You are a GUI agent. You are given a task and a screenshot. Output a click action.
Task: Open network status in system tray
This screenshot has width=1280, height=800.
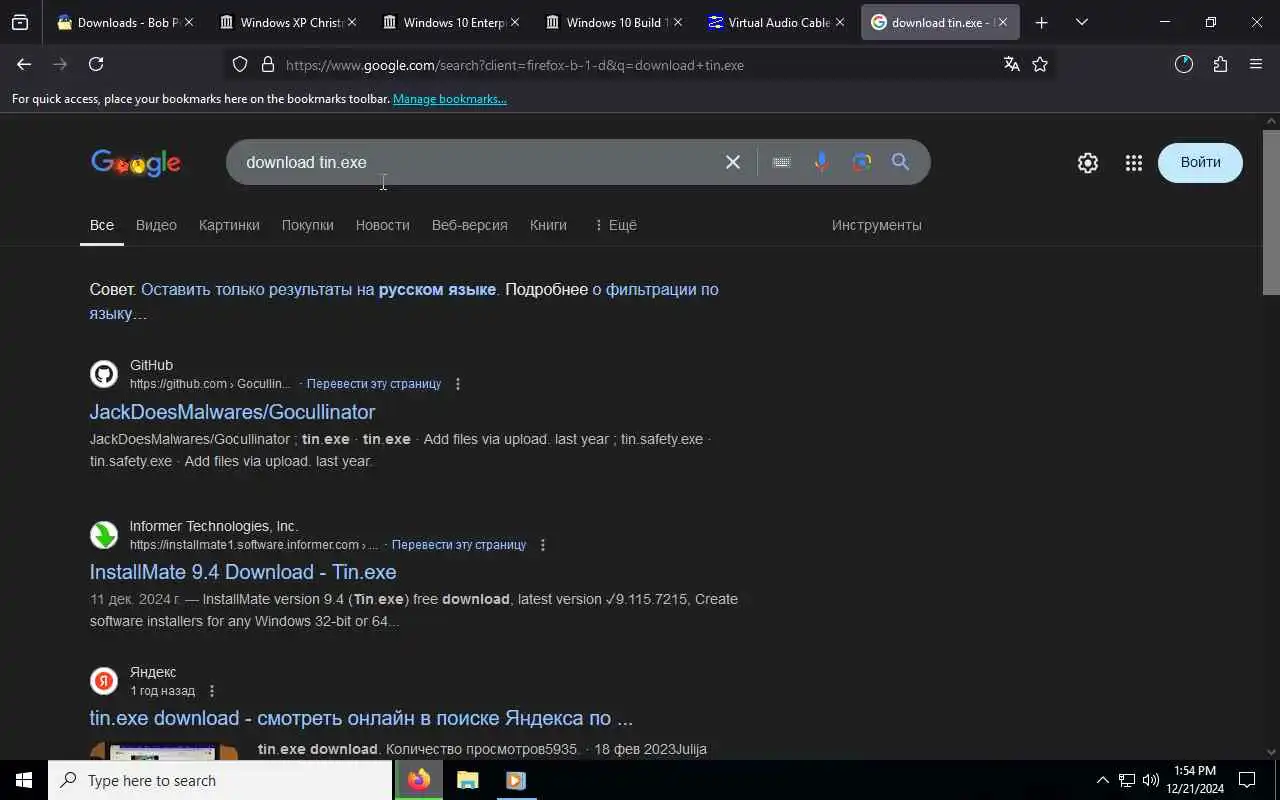click(x=1127, y=780)
